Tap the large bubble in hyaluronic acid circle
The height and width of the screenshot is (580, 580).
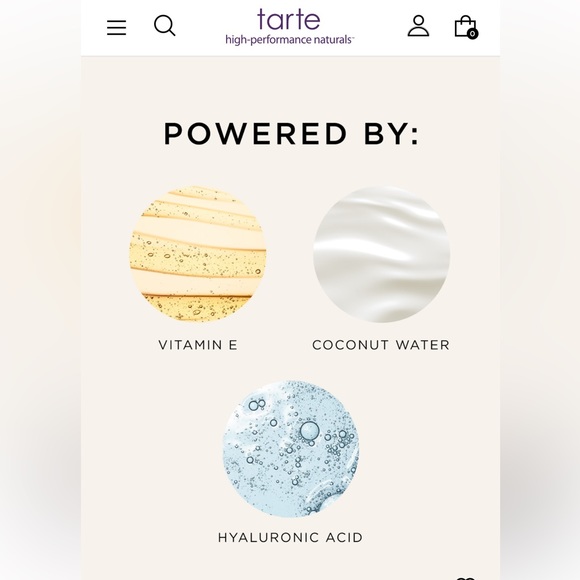[x=309, y=431]
